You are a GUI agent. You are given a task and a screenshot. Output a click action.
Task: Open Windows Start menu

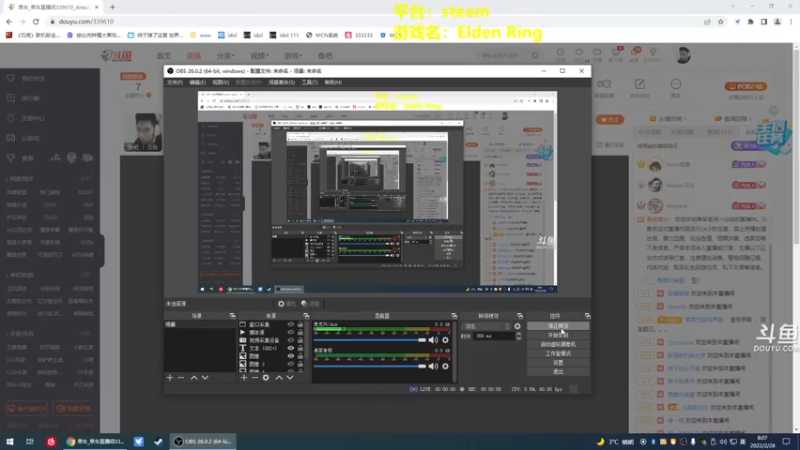coord(10,441)
